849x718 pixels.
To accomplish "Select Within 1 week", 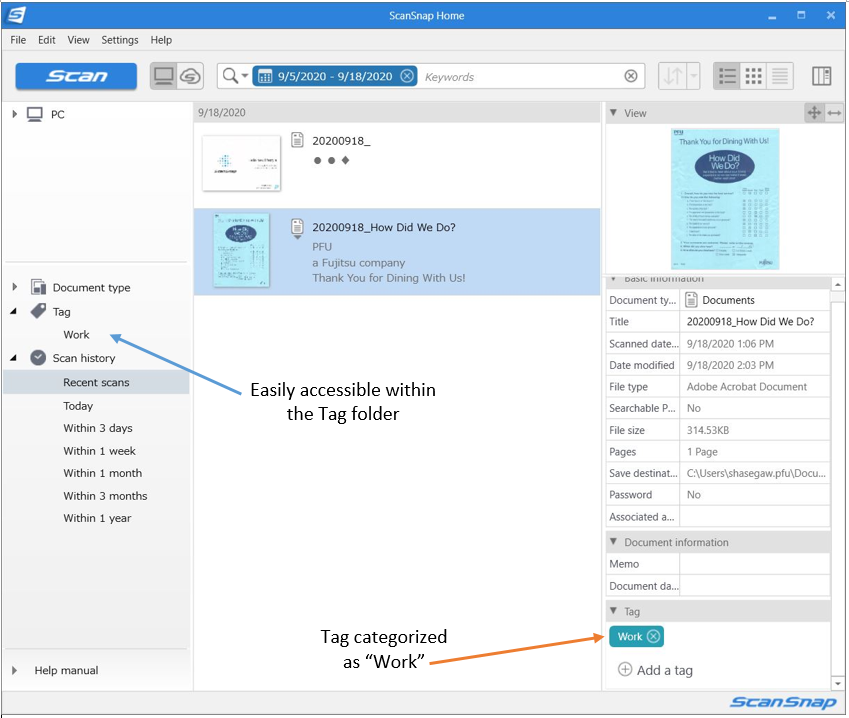I will pos(99,451).
